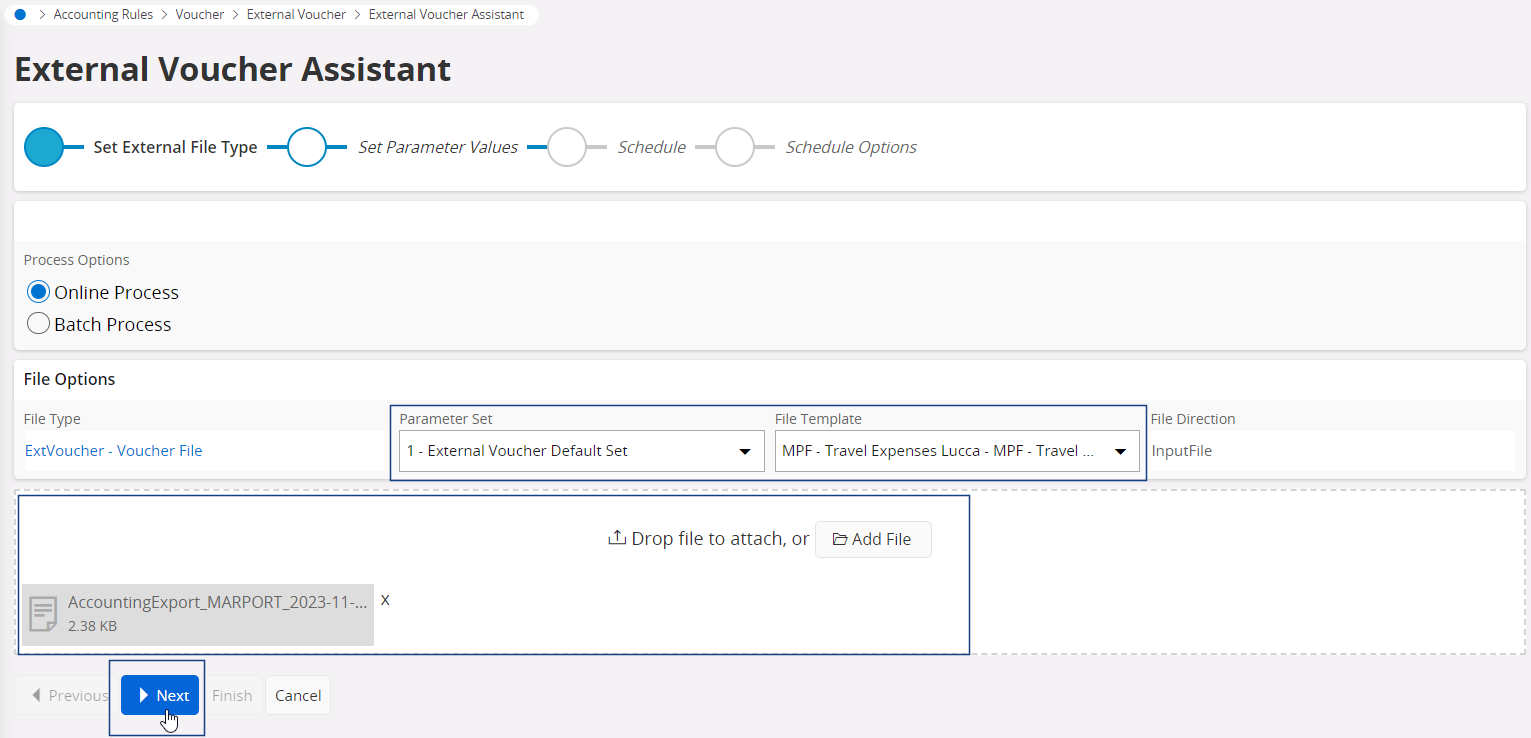Image resolution: width=1531 pixels, height=738 pixels.
Task: Expand the File Template dropdown
Action: tap(957, 451)
